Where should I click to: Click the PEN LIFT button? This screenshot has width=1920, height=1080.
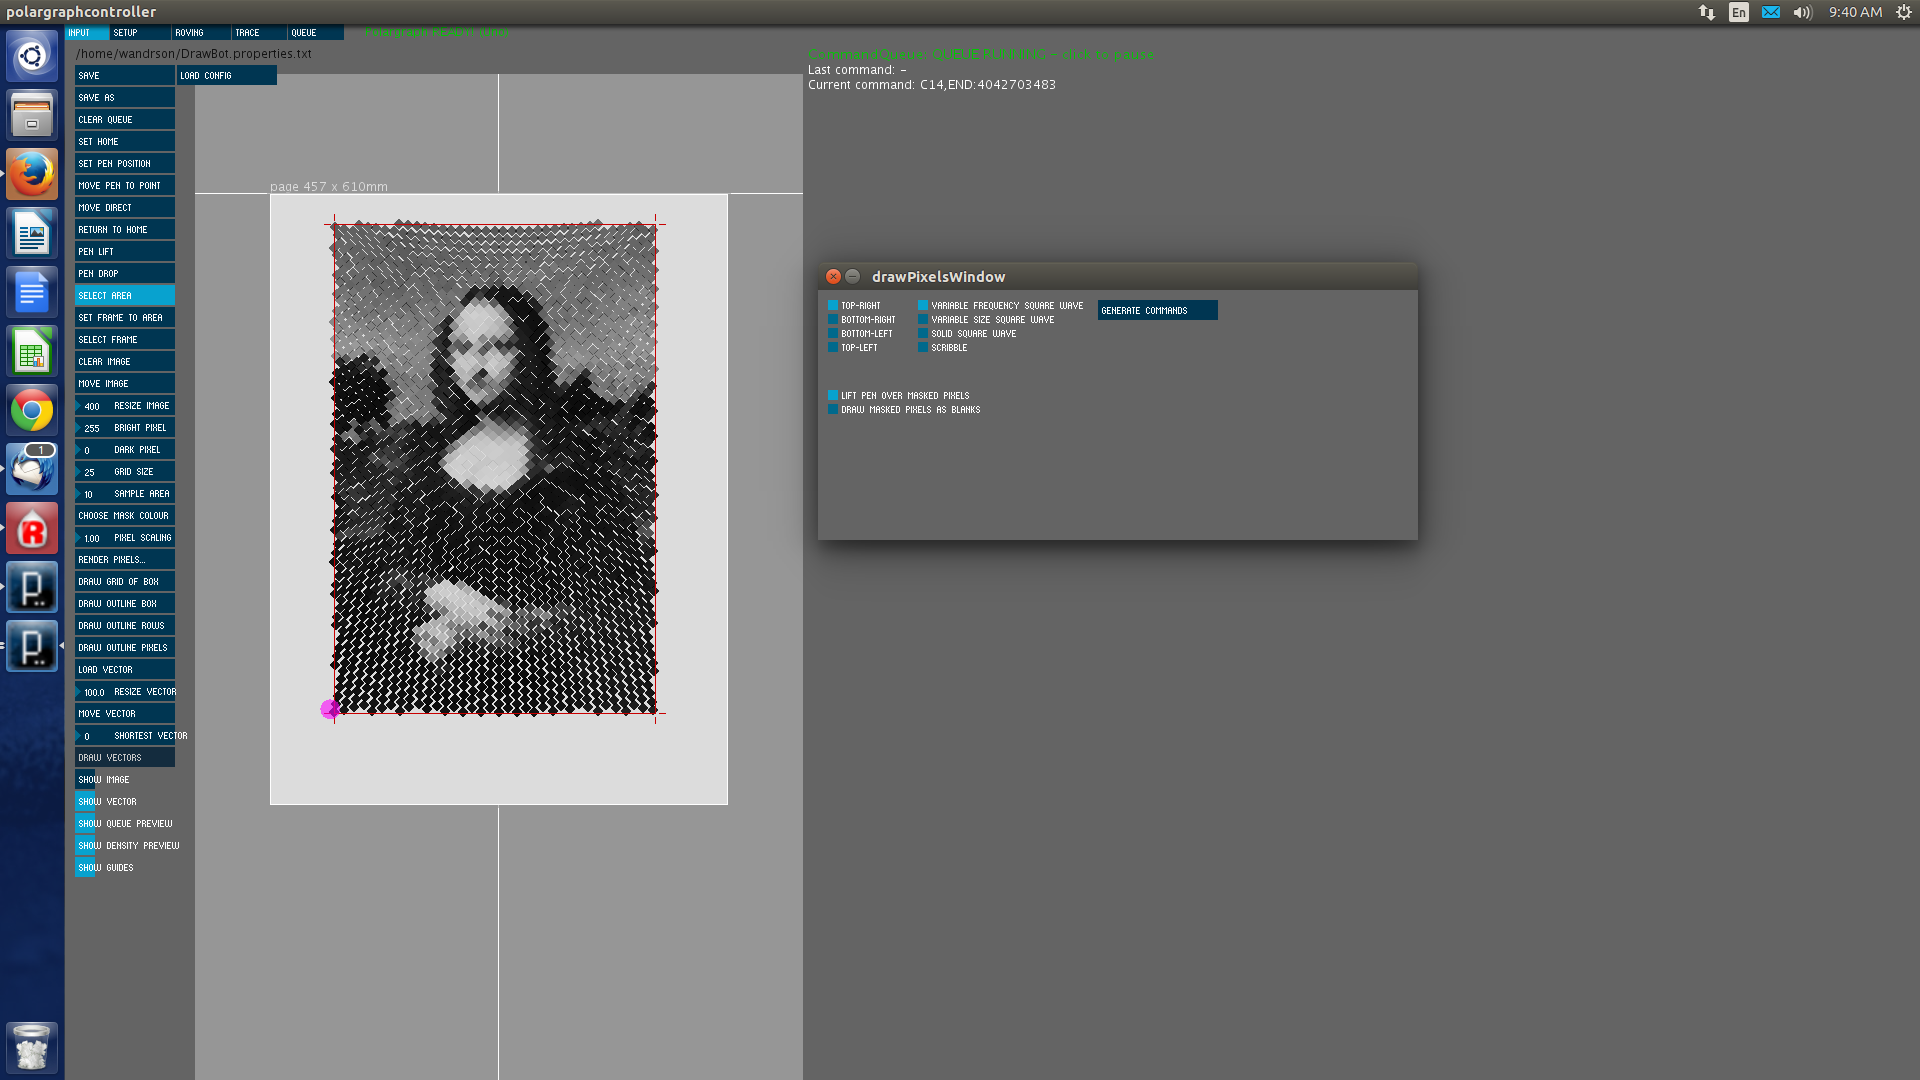coord(125,252)
